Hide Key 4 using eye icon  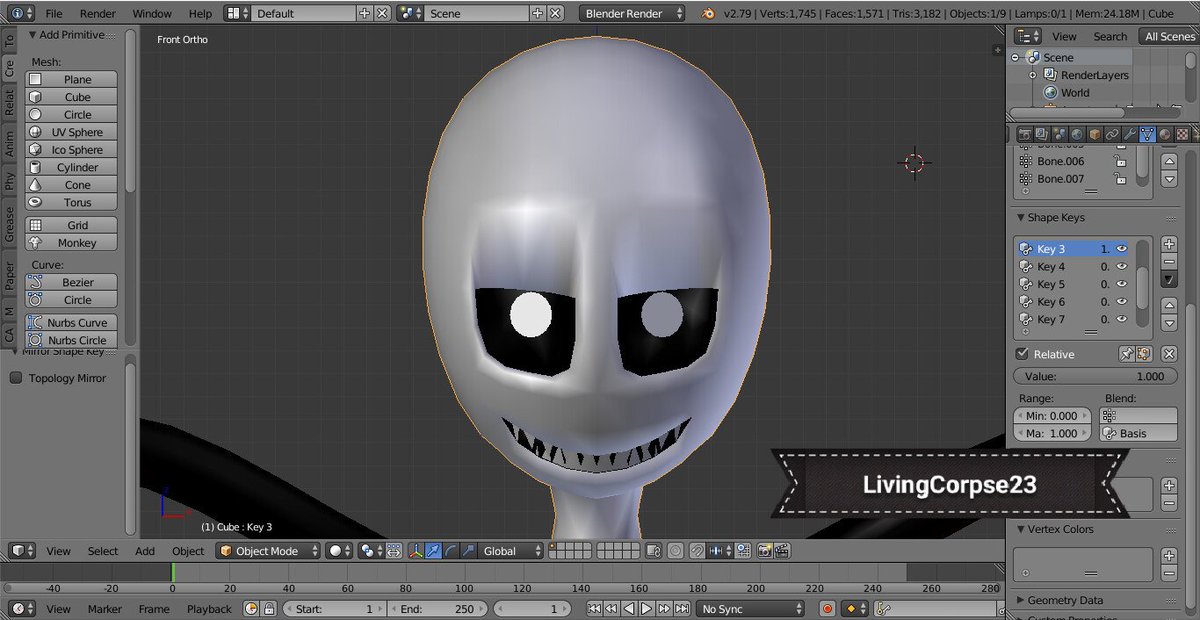point(1123,267)
